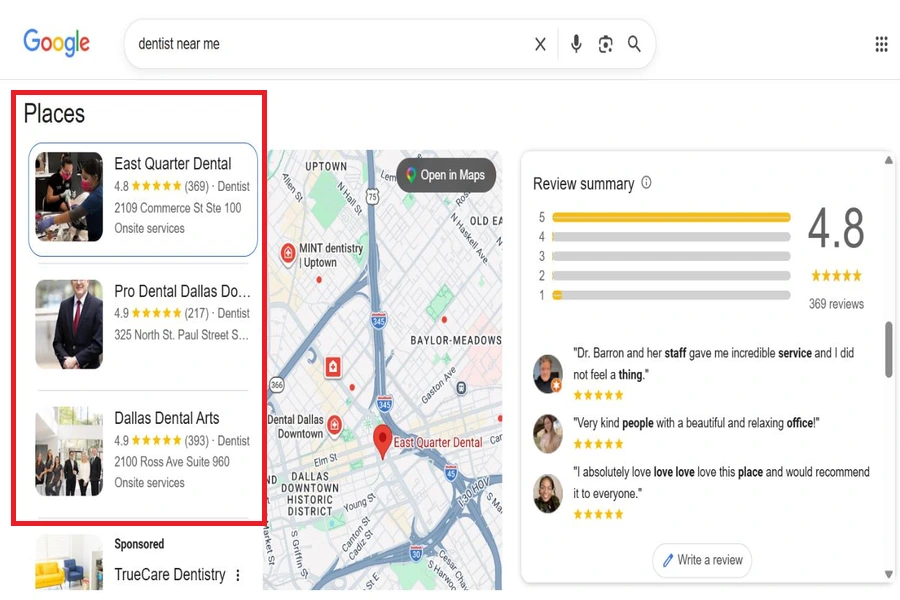
Task: Click the 3-star rating bar
Action: coord(671,256)
